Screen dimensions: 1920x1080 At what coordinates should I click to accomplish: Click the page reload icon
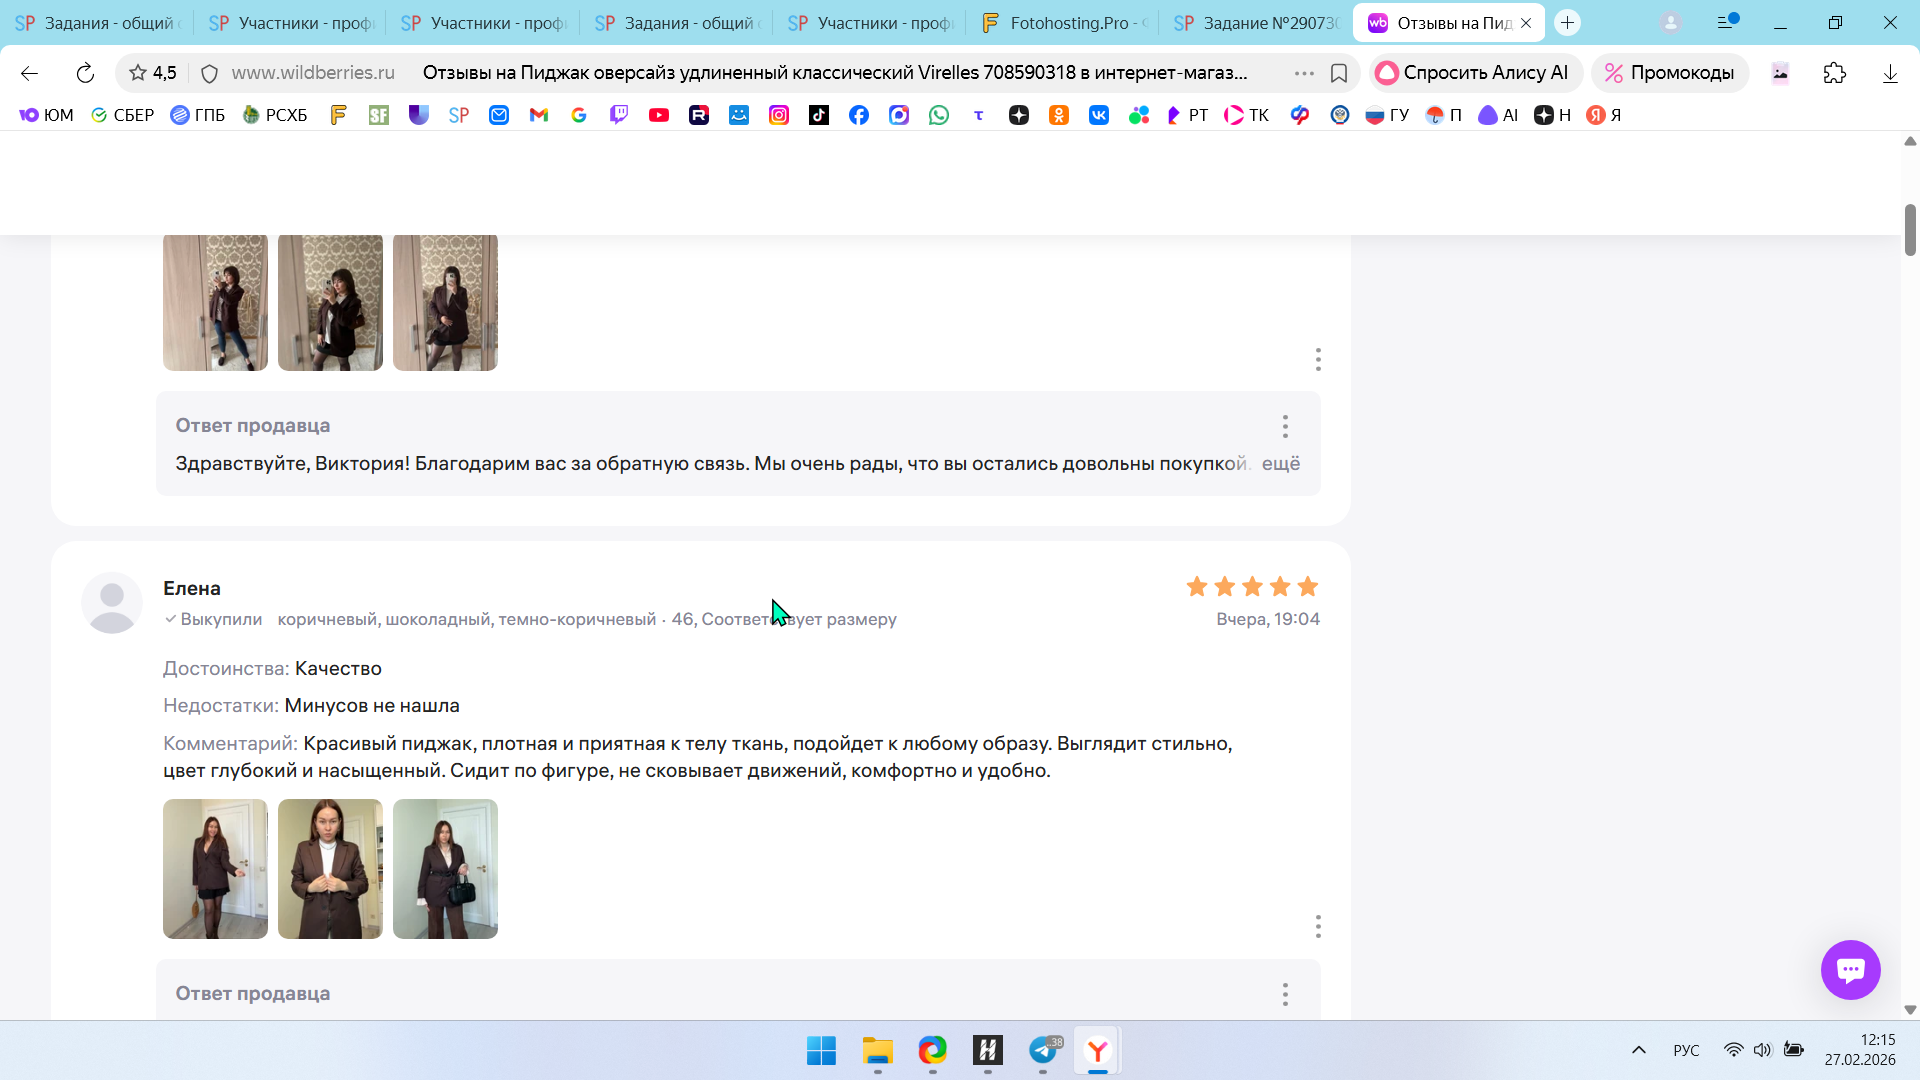point(85,73)
